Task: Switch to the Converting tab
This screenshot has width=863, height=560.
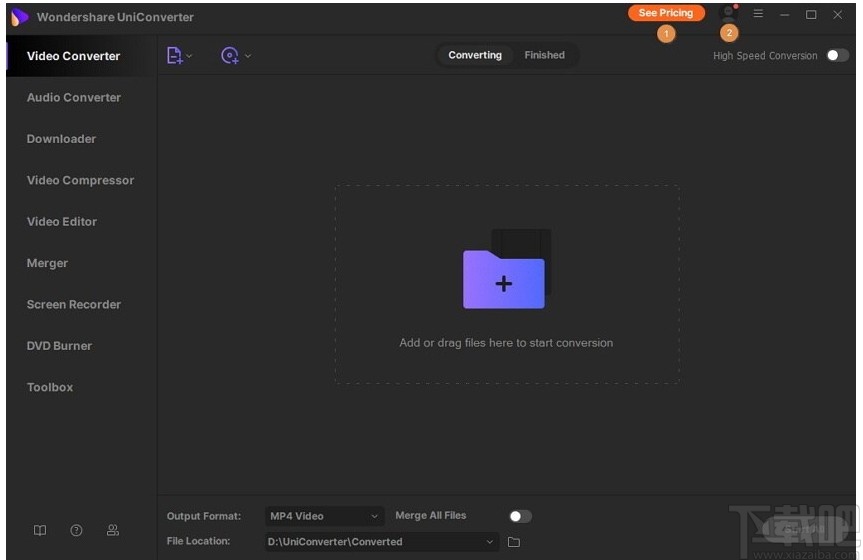Action: (x=475, y=55)
